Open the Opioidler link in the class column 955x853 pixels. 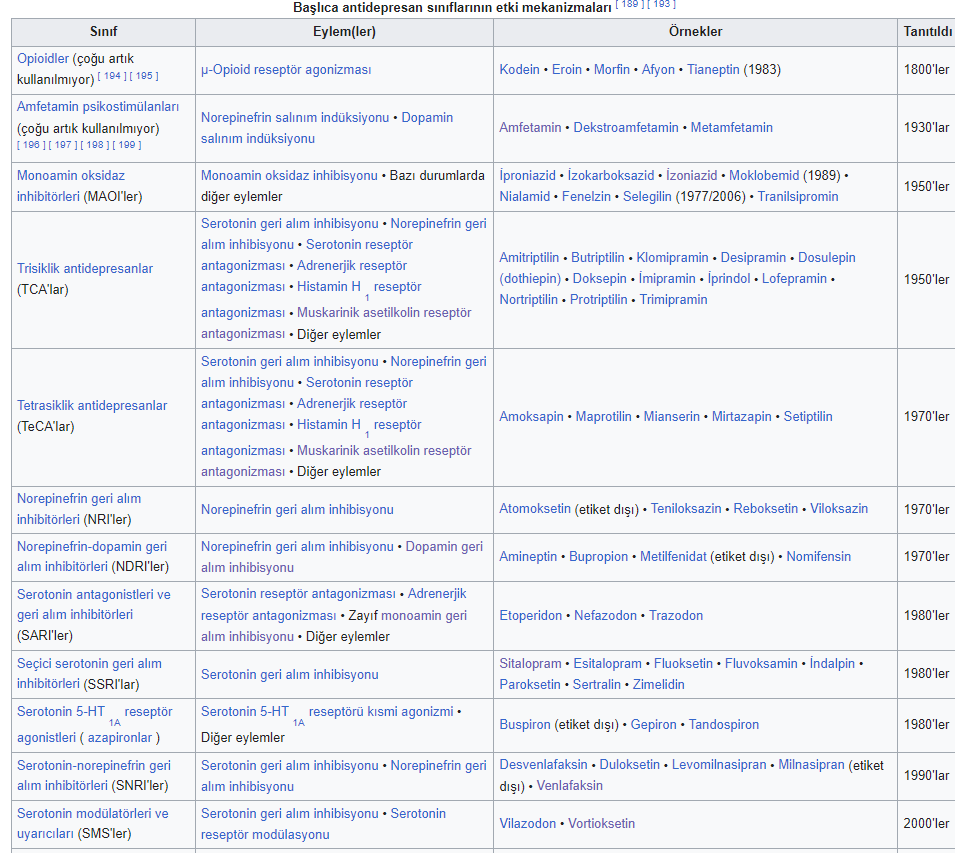(43, 58)
